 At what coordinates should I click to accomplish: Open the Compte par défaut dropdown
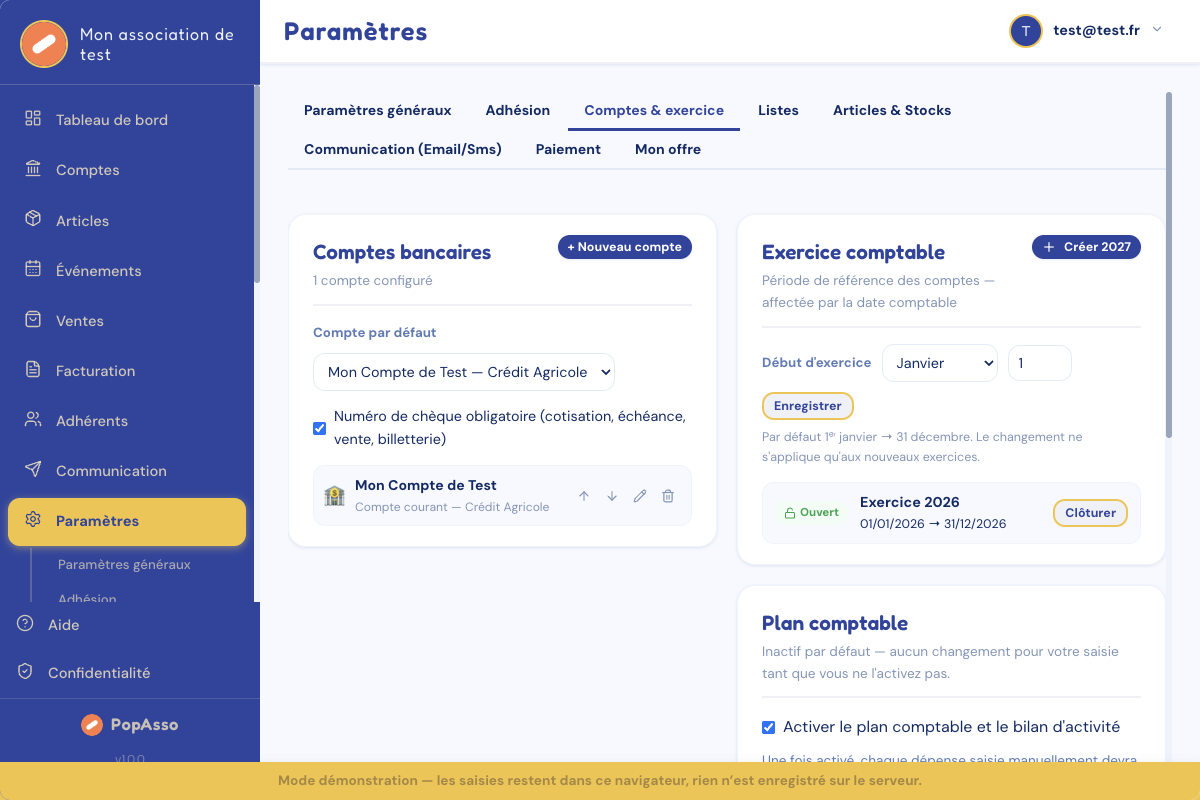coord(464,372)
